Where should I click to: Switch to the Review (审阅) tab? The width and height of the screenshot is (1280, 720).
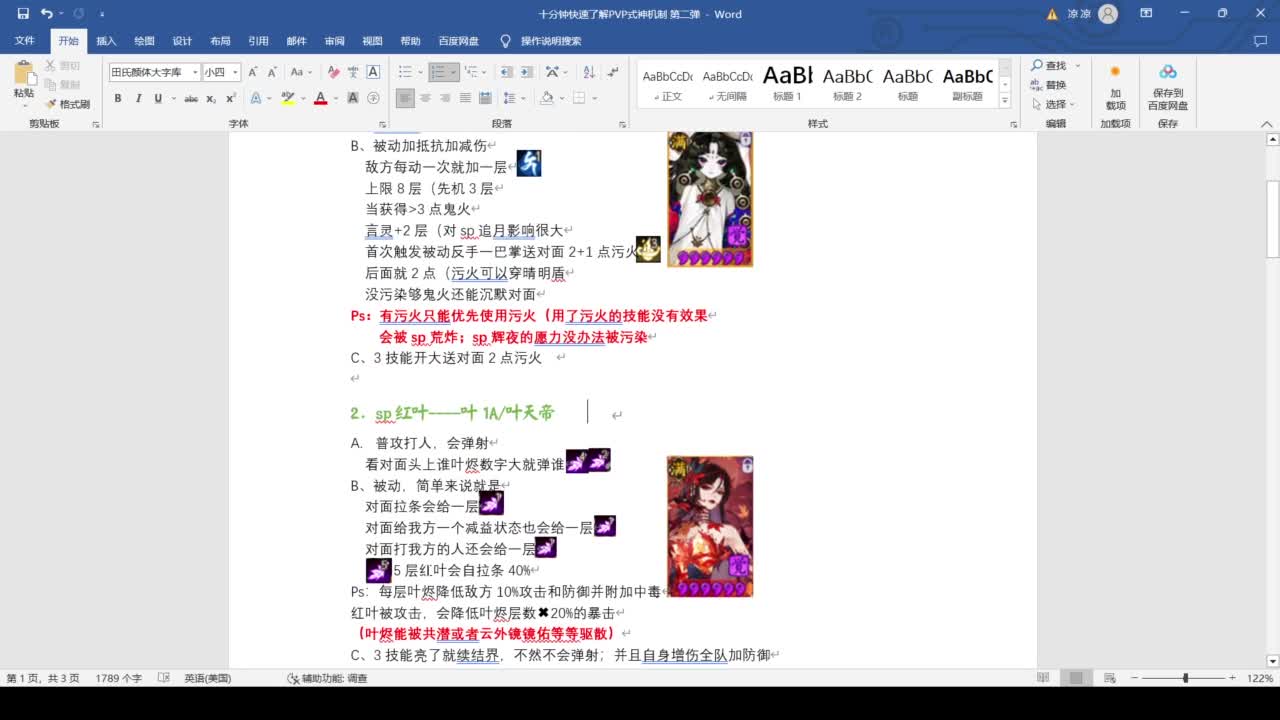[334, 41]
